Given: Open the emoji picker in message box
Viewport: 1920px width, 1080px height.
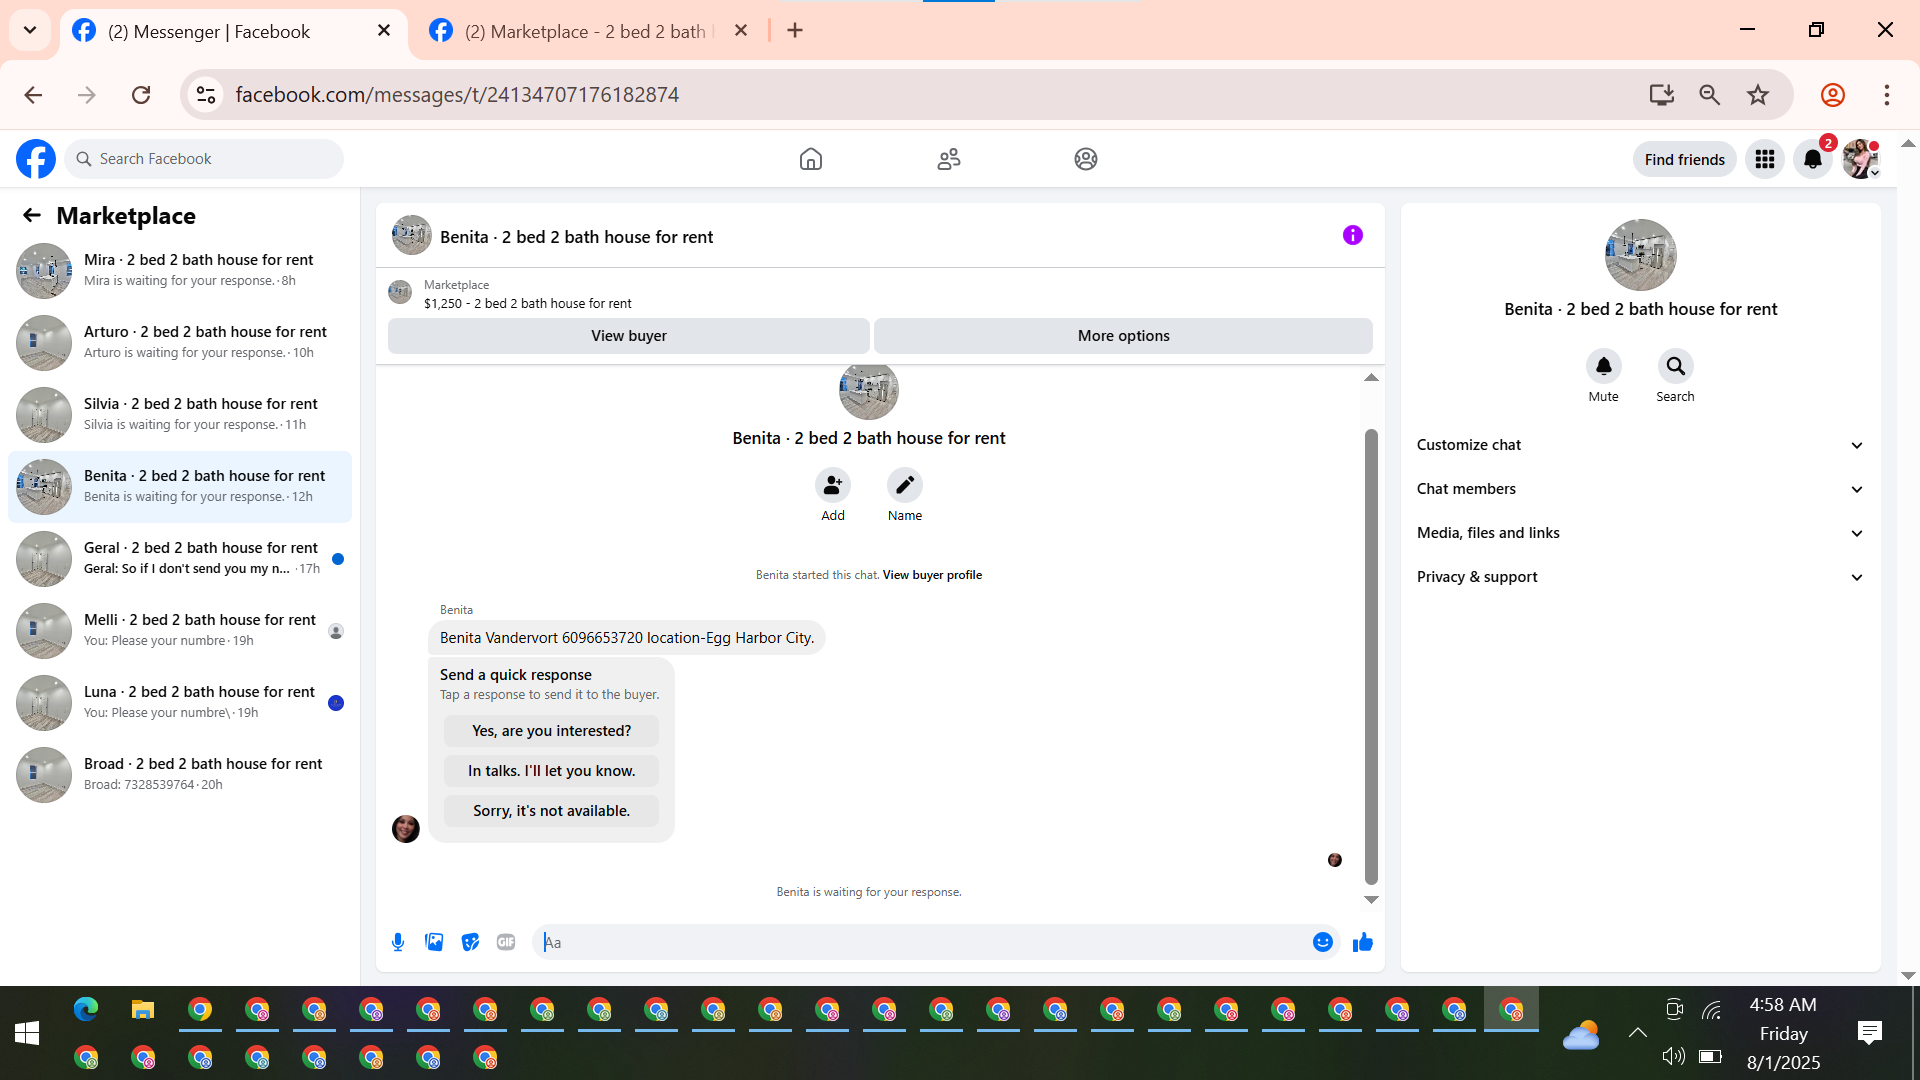Looking at the screenshot, I should click(1322, 942).
